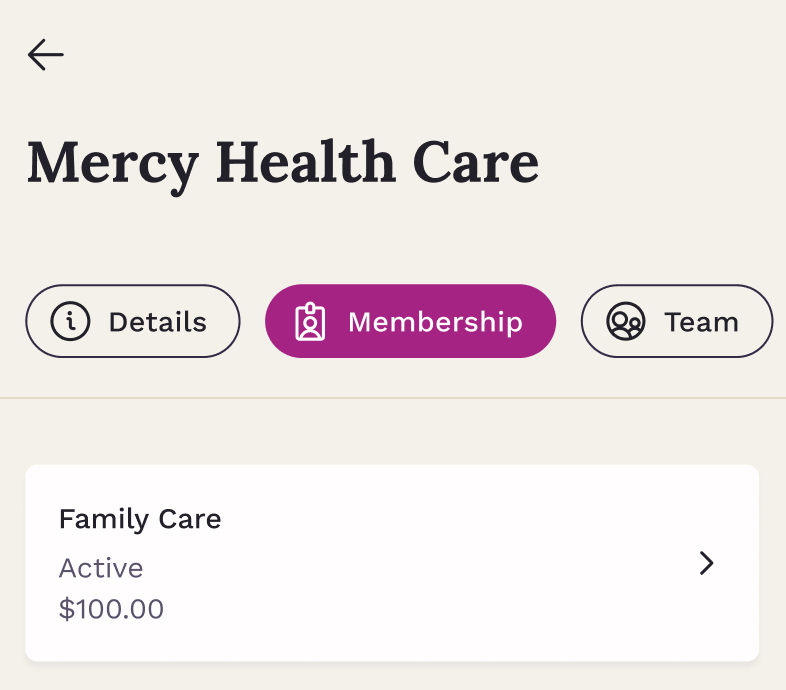Select the Membership tab label
Viewport: 786px width, 690px height.
[435, 322]
